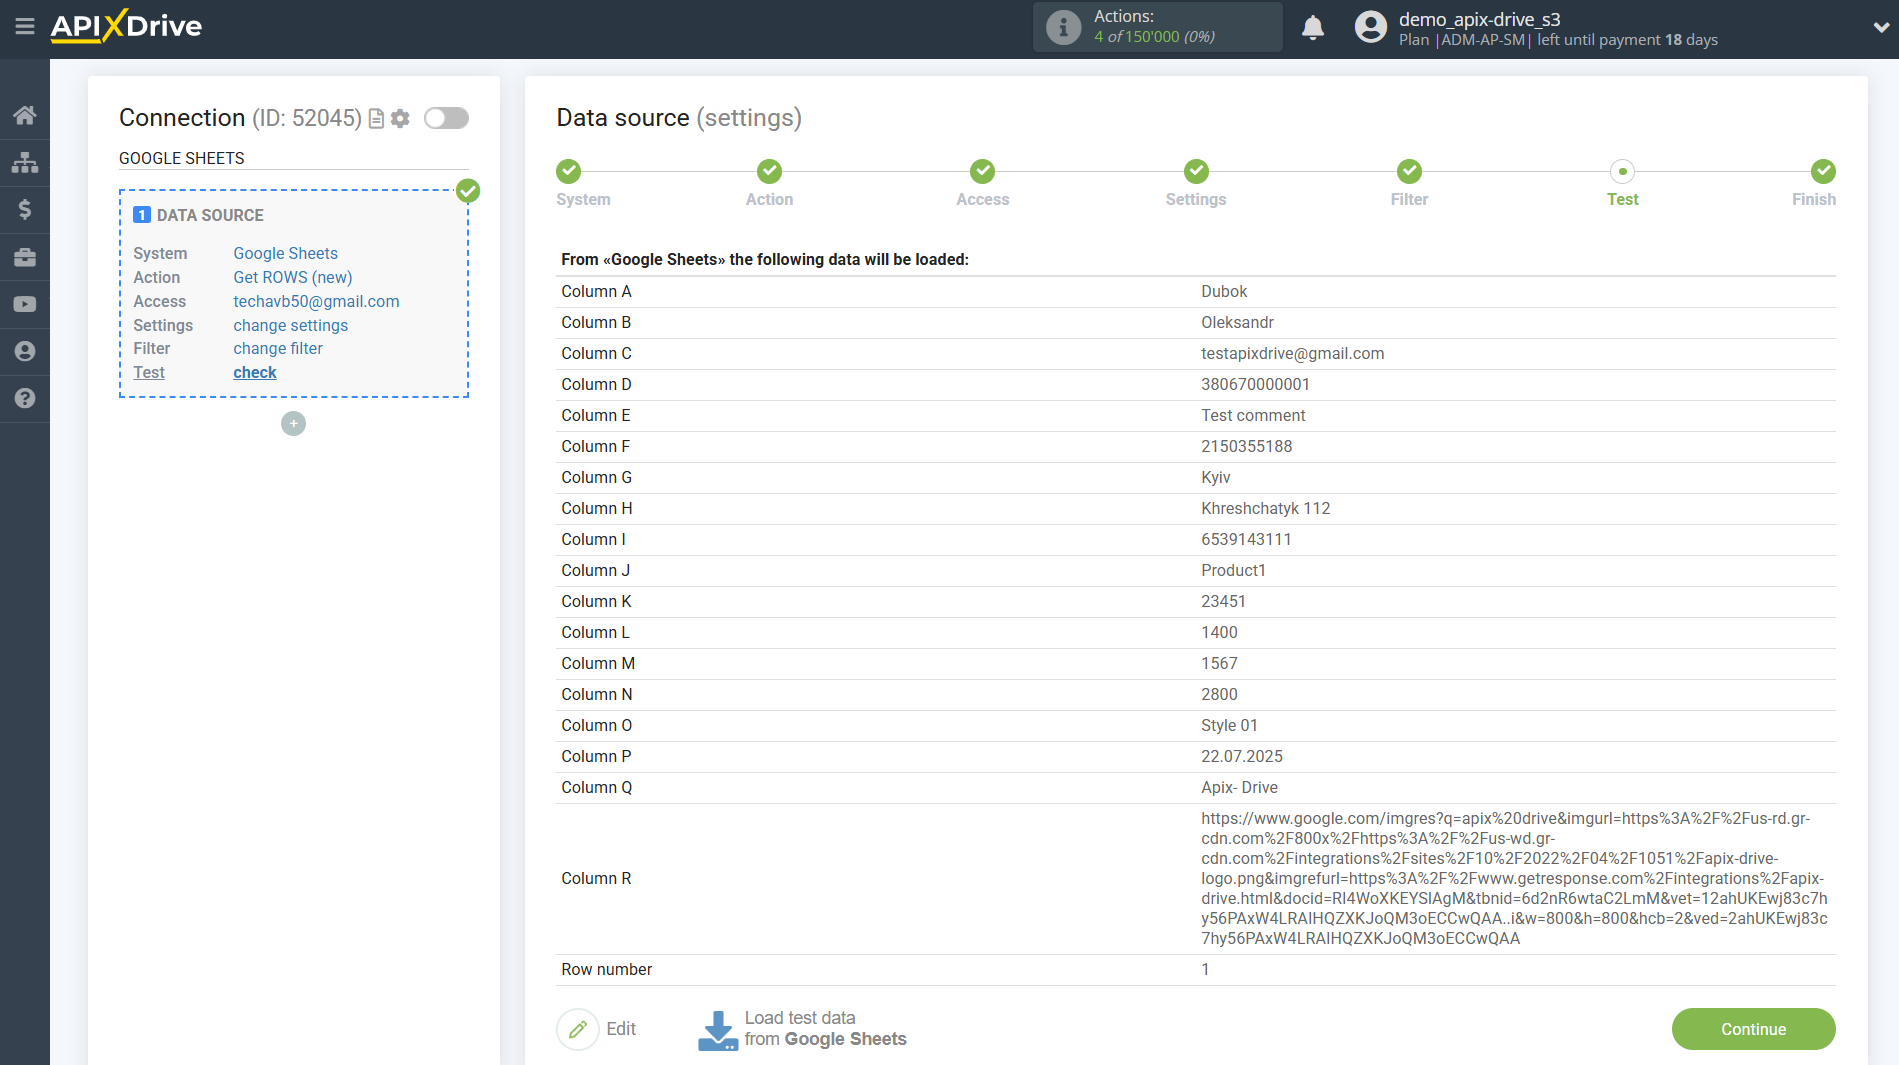Open the Google Sheets system link
Image resolution: width=1899 pixels, height=1065 pixels.
[x=285, y=253]
